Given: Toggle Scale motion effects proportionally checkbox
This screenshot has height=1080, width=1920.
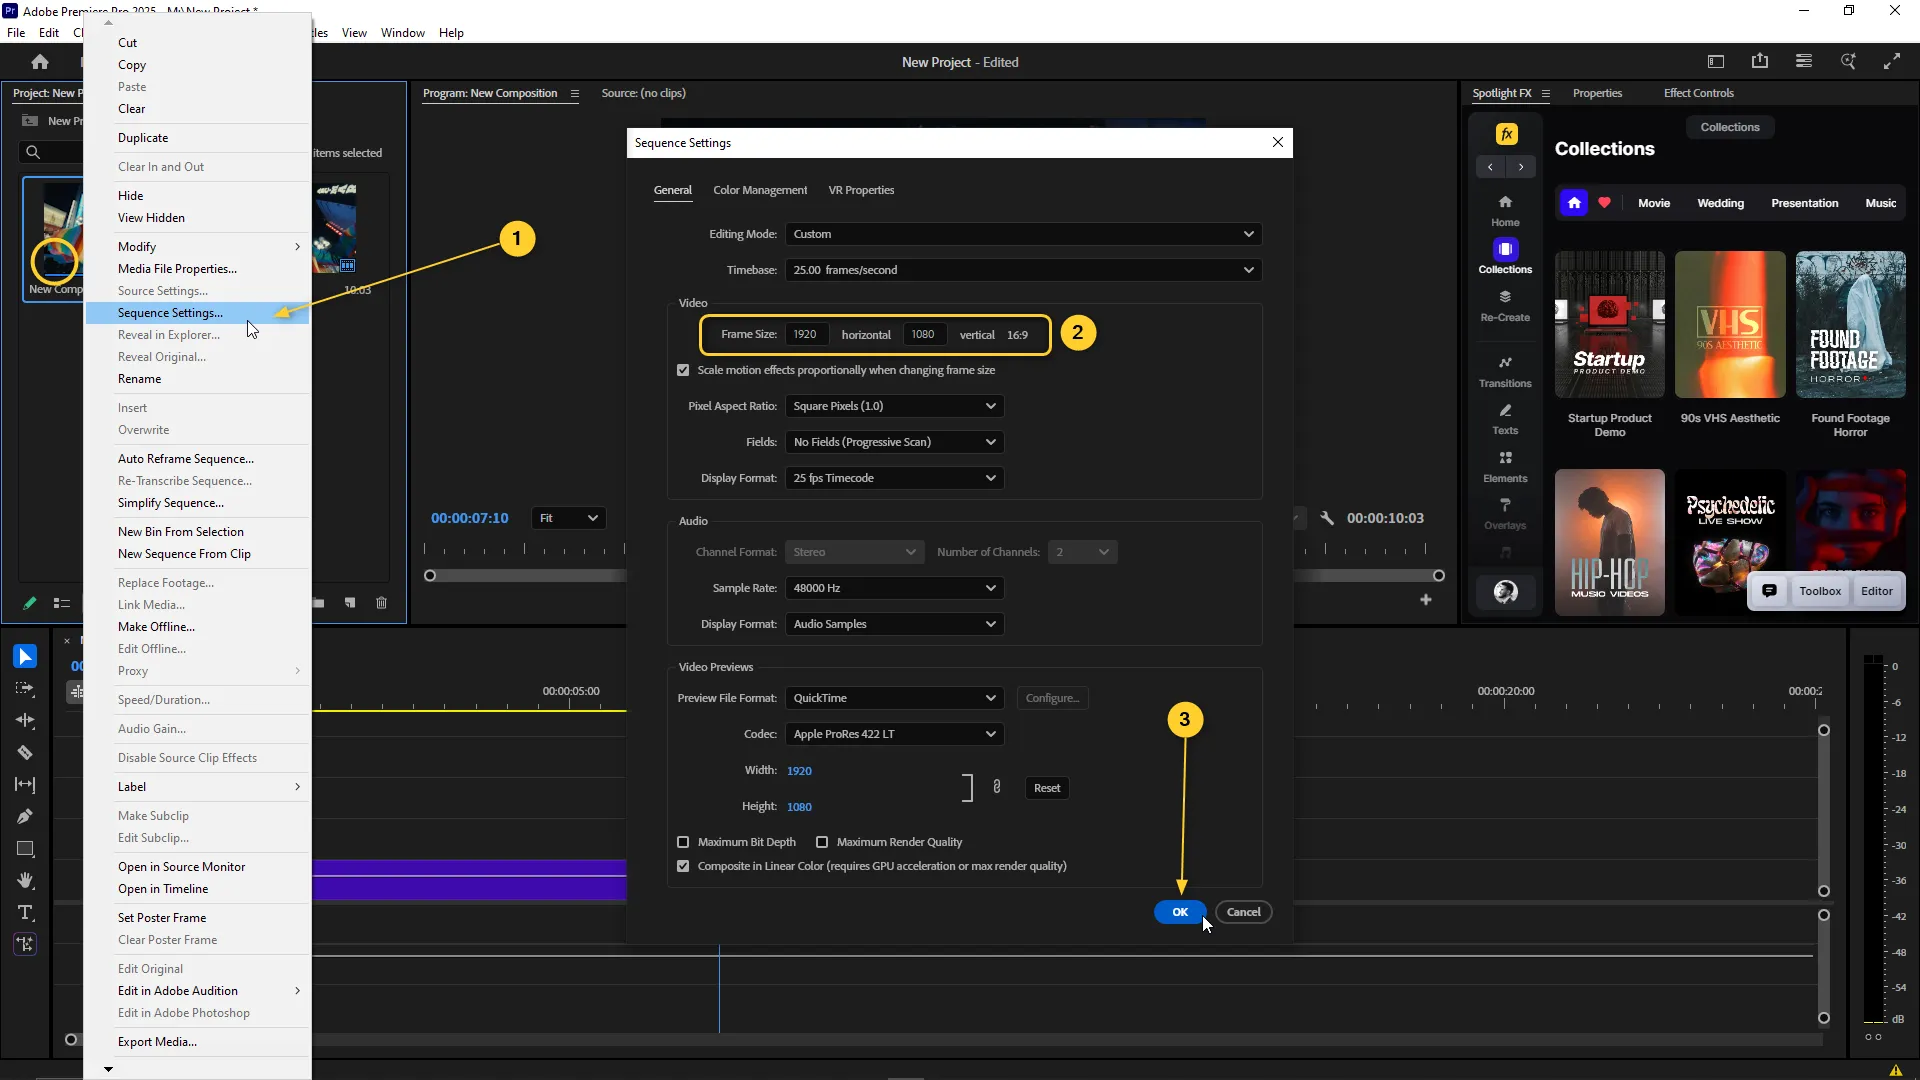Looking at the screenshot, I should pos(683,370).
